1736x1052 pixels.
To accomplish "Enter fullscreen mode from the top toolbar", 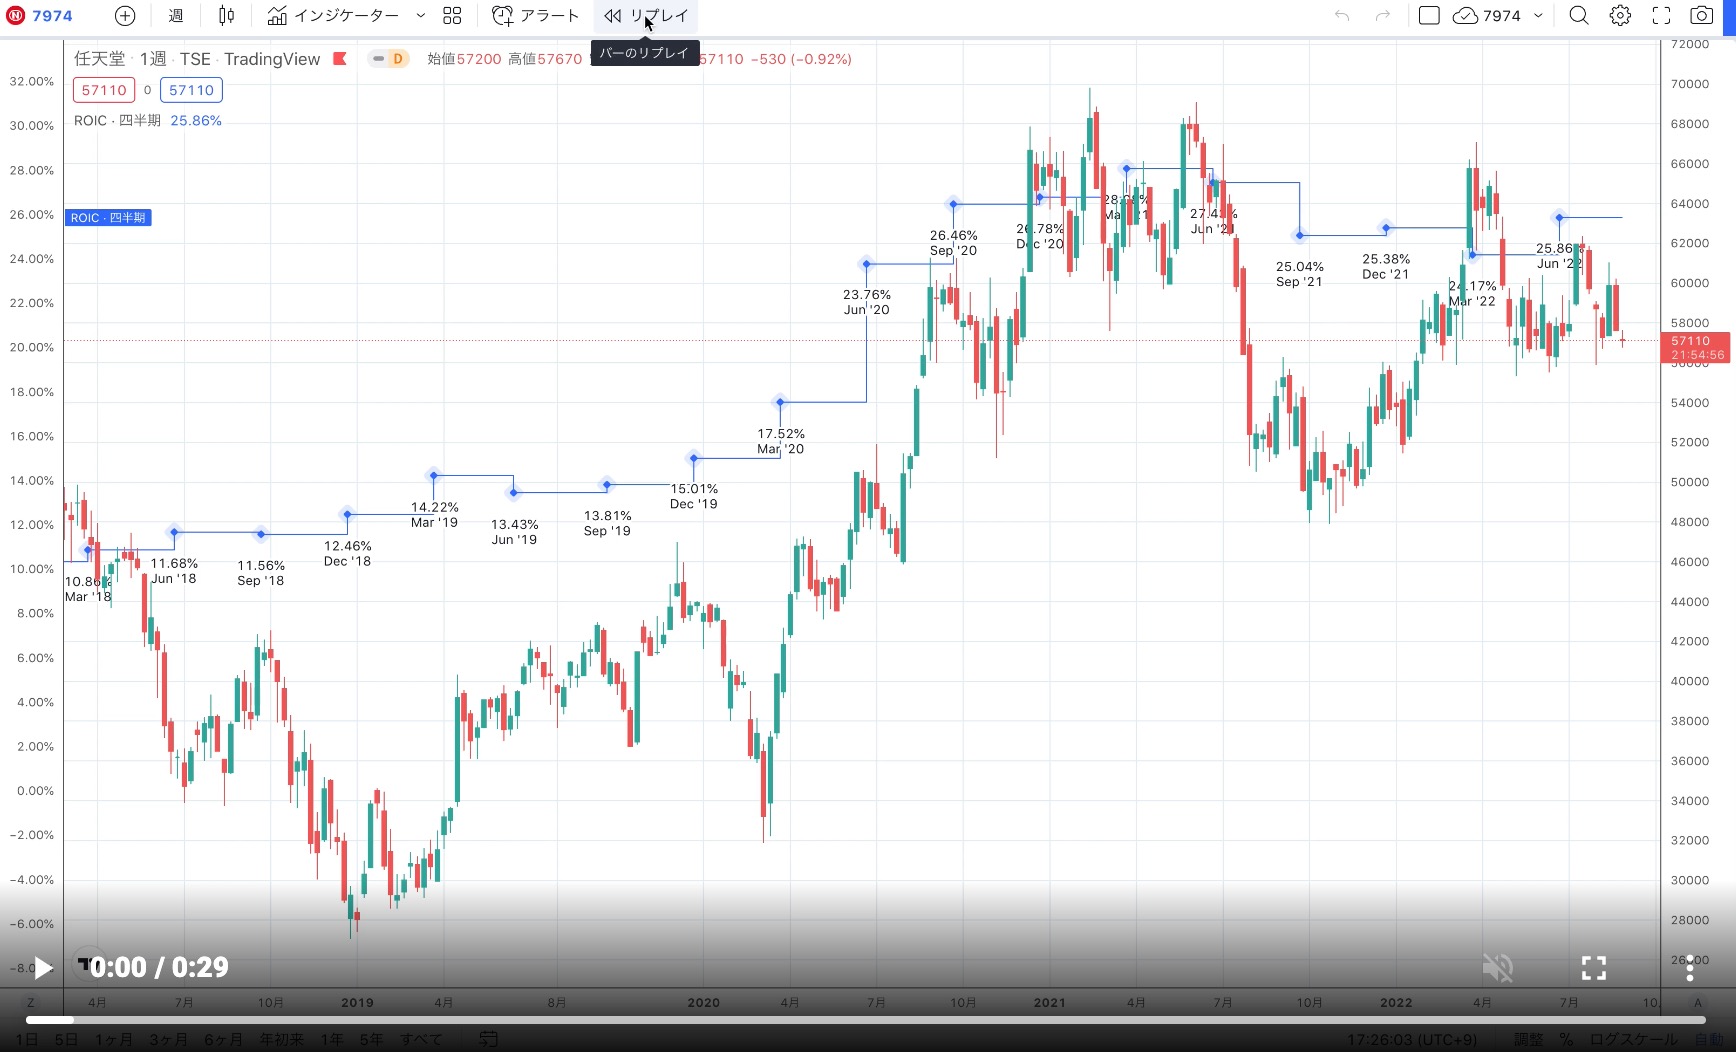I will (1660, 16).
